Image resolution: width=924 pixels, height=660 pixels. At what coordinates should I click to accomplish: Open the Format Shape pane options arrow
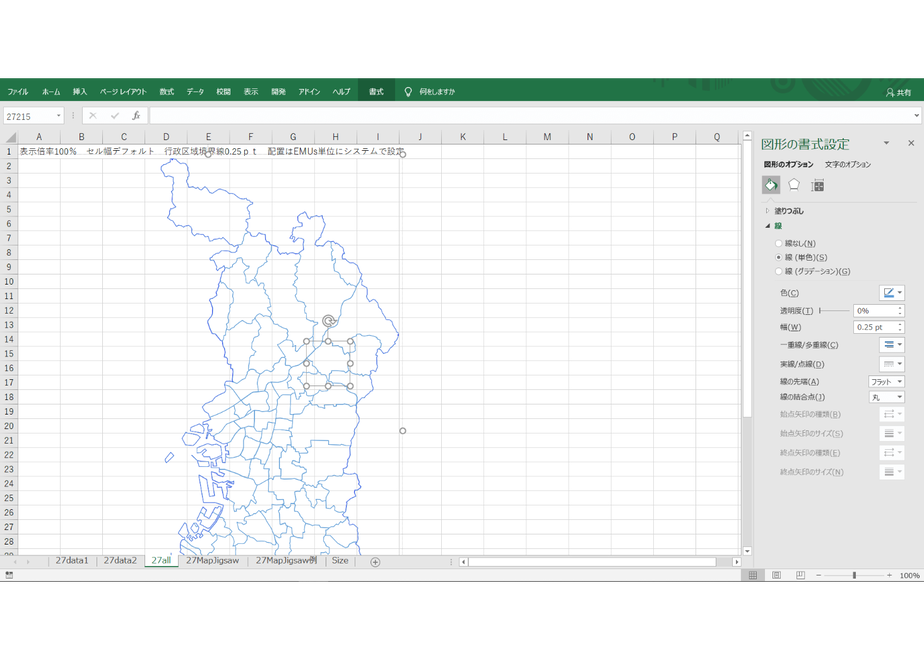click(x=886, y=143)
